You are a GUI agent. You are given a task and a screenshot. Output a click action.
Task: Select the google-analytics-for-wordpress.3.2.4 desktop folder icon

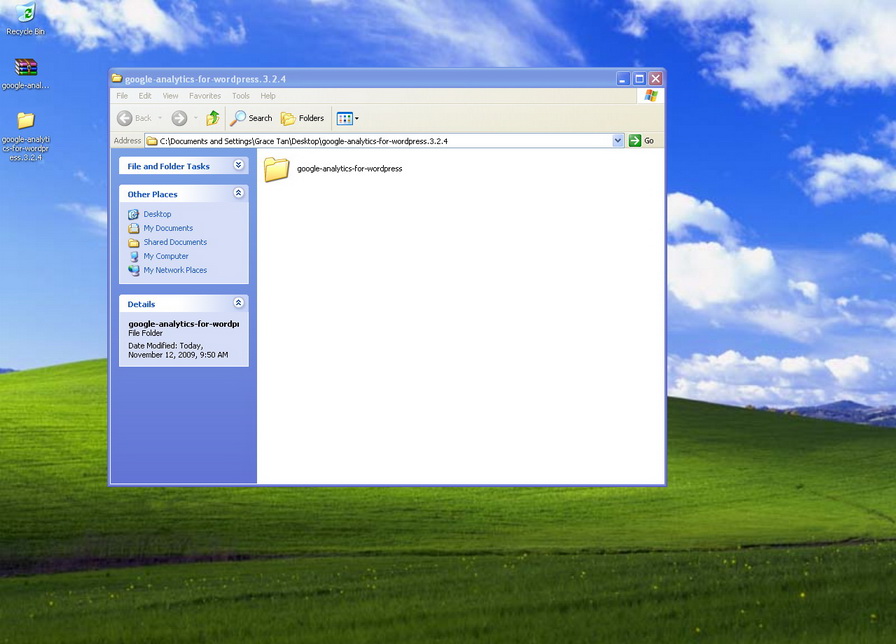26,137
